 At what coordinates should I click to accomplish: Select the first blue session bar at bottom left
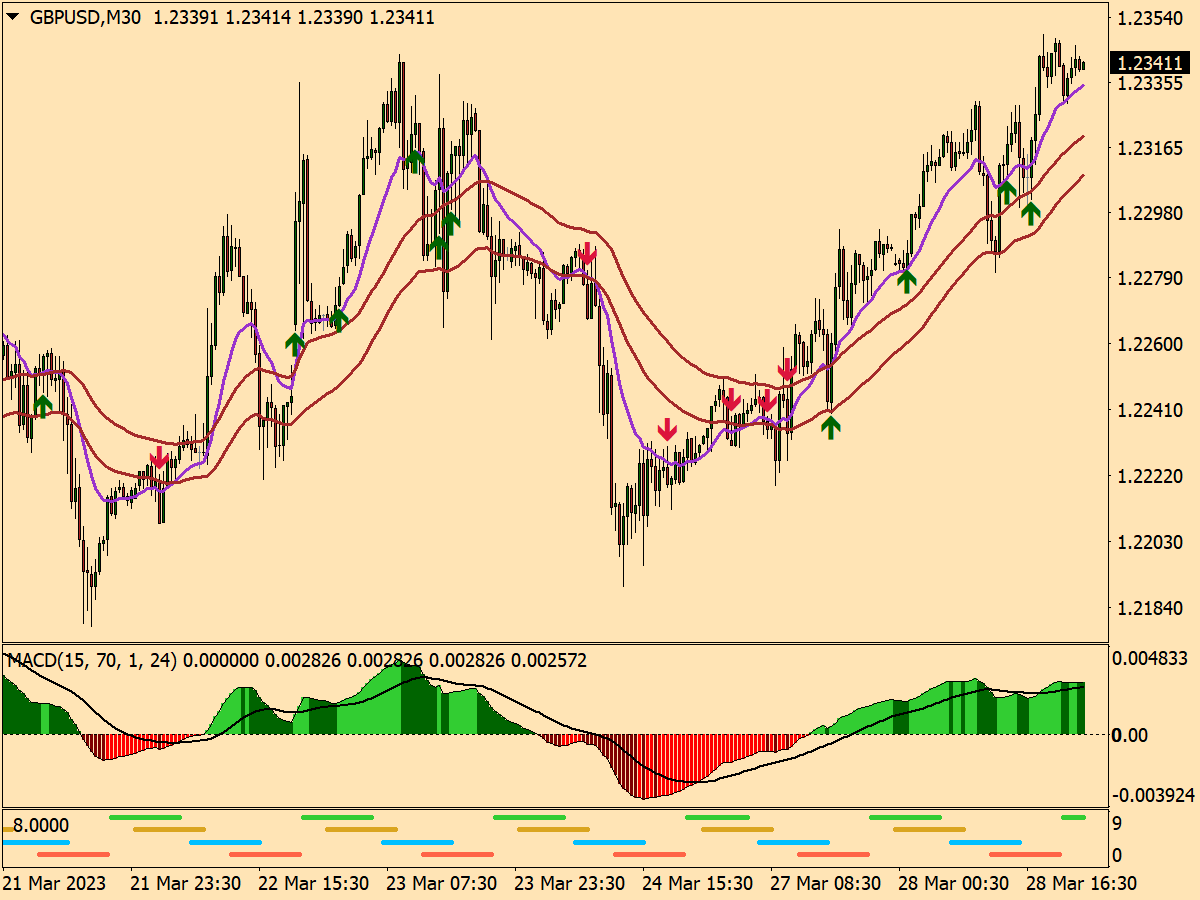click(36, 842)
